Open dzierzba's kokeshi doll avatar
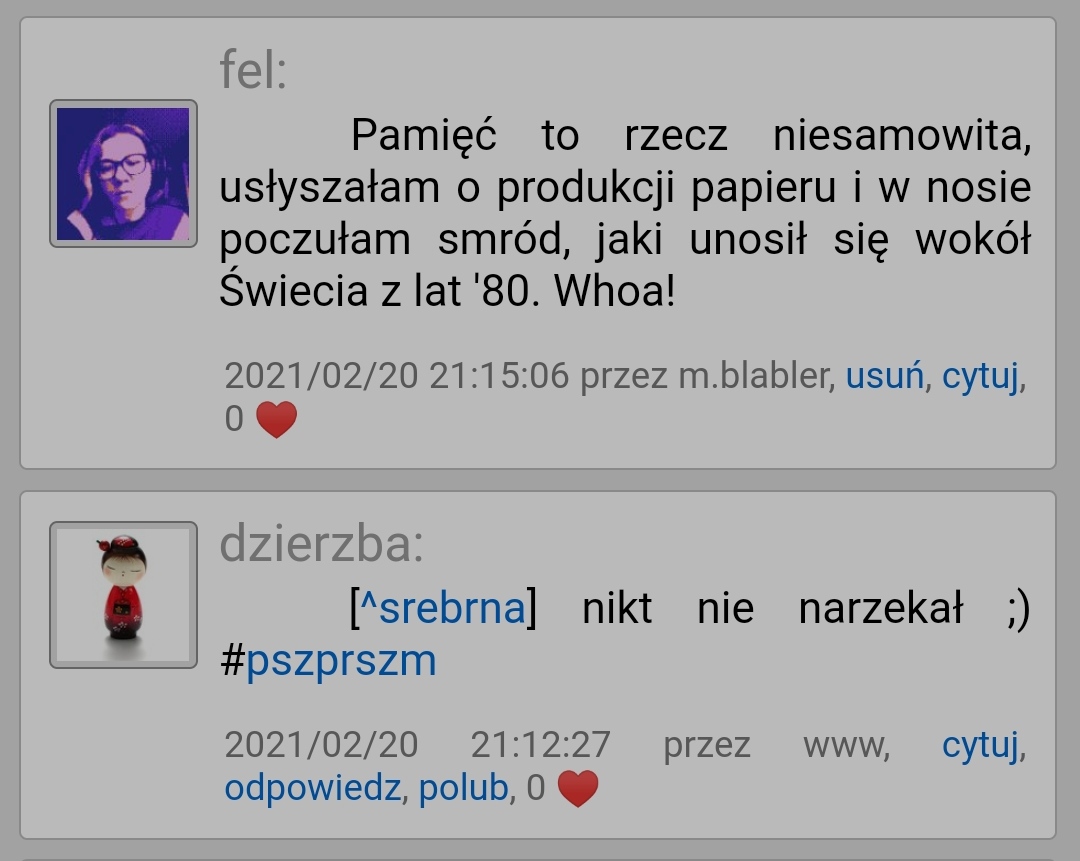Image resolution: width=1080 pixels, height=861 pixels. pyautogui.click(x=123, y=595)
